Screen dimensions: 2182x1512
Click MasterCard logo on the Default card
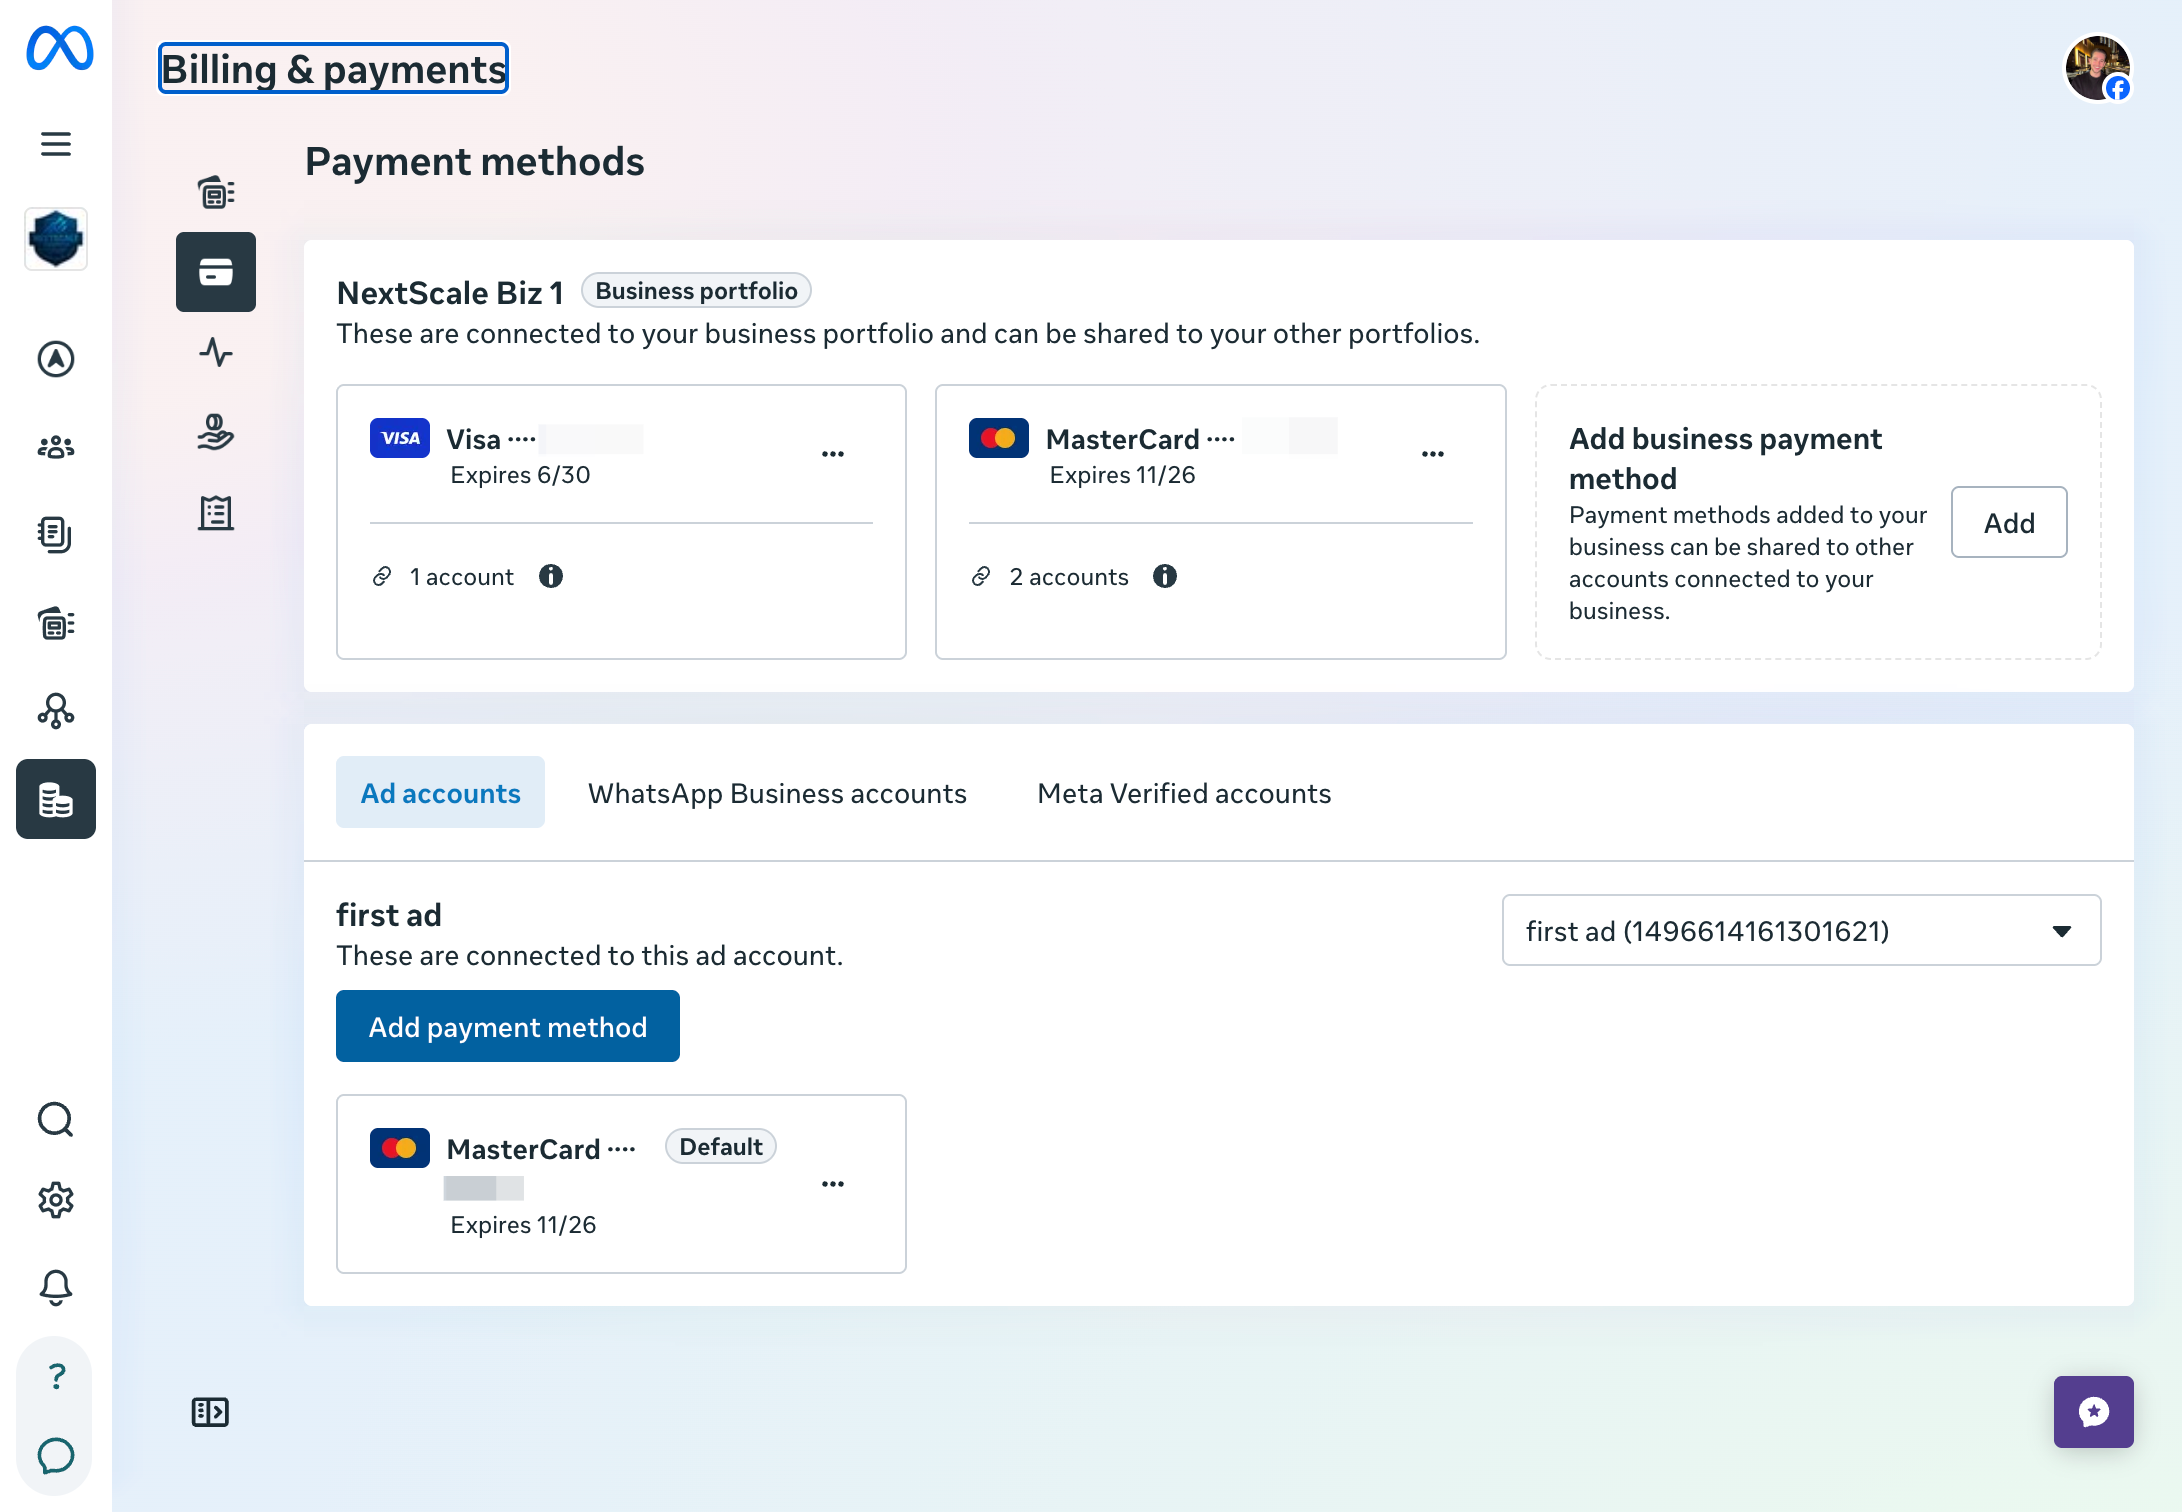[400, 1148]
